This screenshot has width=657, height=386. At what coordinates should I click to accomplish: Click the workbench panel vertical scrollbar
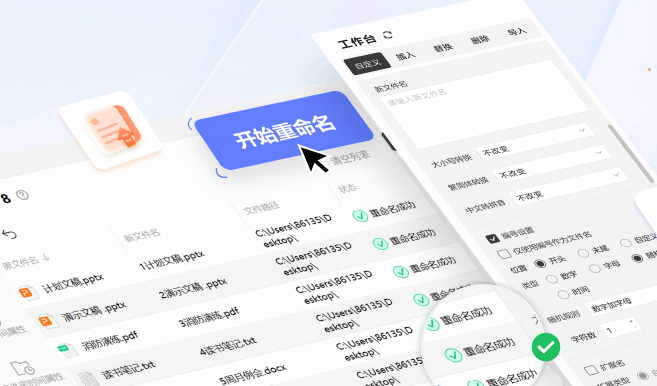(x=631, y=153)
